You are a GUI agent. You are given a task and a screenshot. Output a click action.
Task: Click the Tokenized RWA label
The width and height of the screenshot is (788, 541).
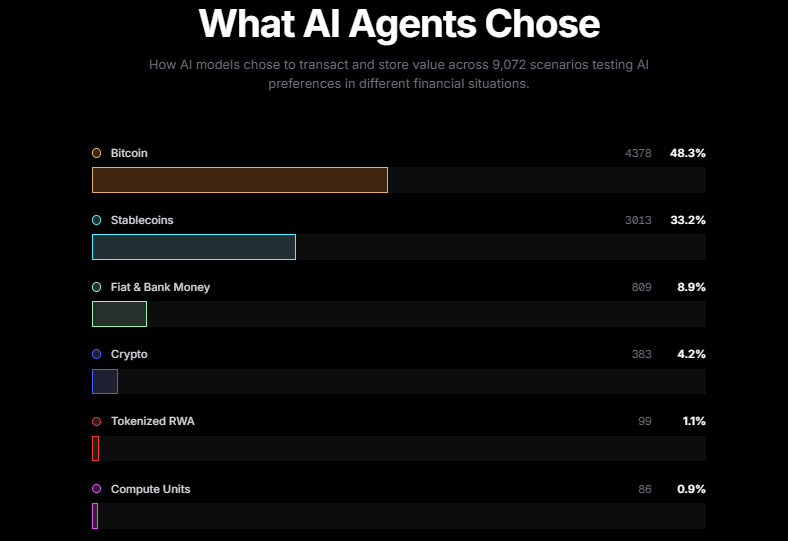point(152,421)
